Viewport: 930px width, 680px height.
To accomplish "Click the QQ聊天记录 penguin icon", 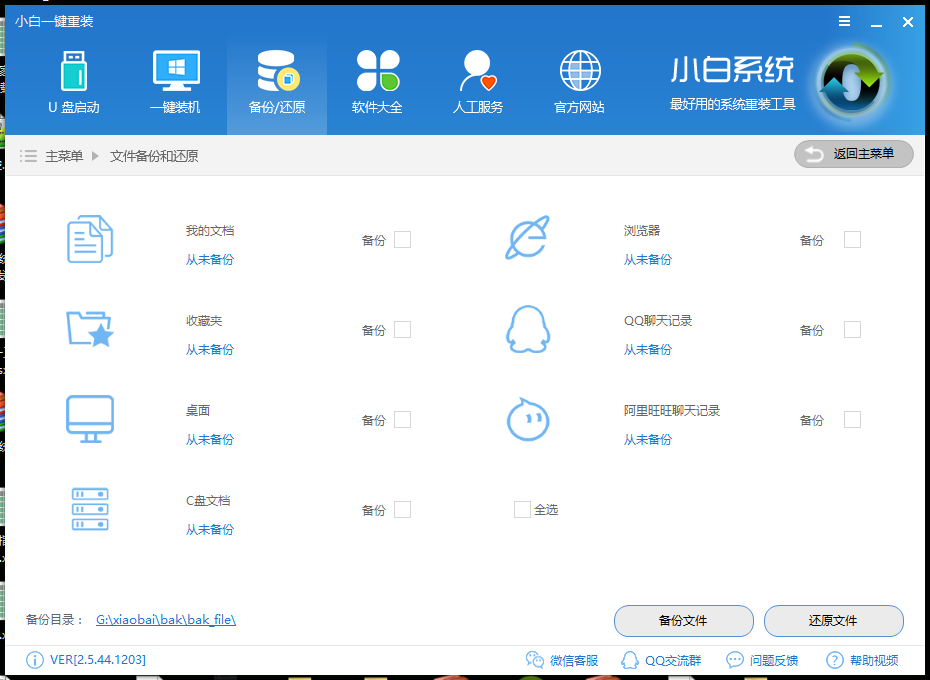I will click(x=527, y=329).
